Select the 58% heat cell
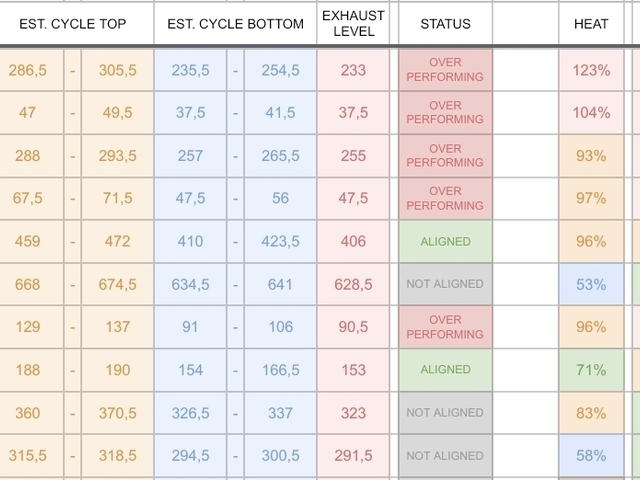Image resolution: width=640 pixels, height=480 pixels. [592, 456]
